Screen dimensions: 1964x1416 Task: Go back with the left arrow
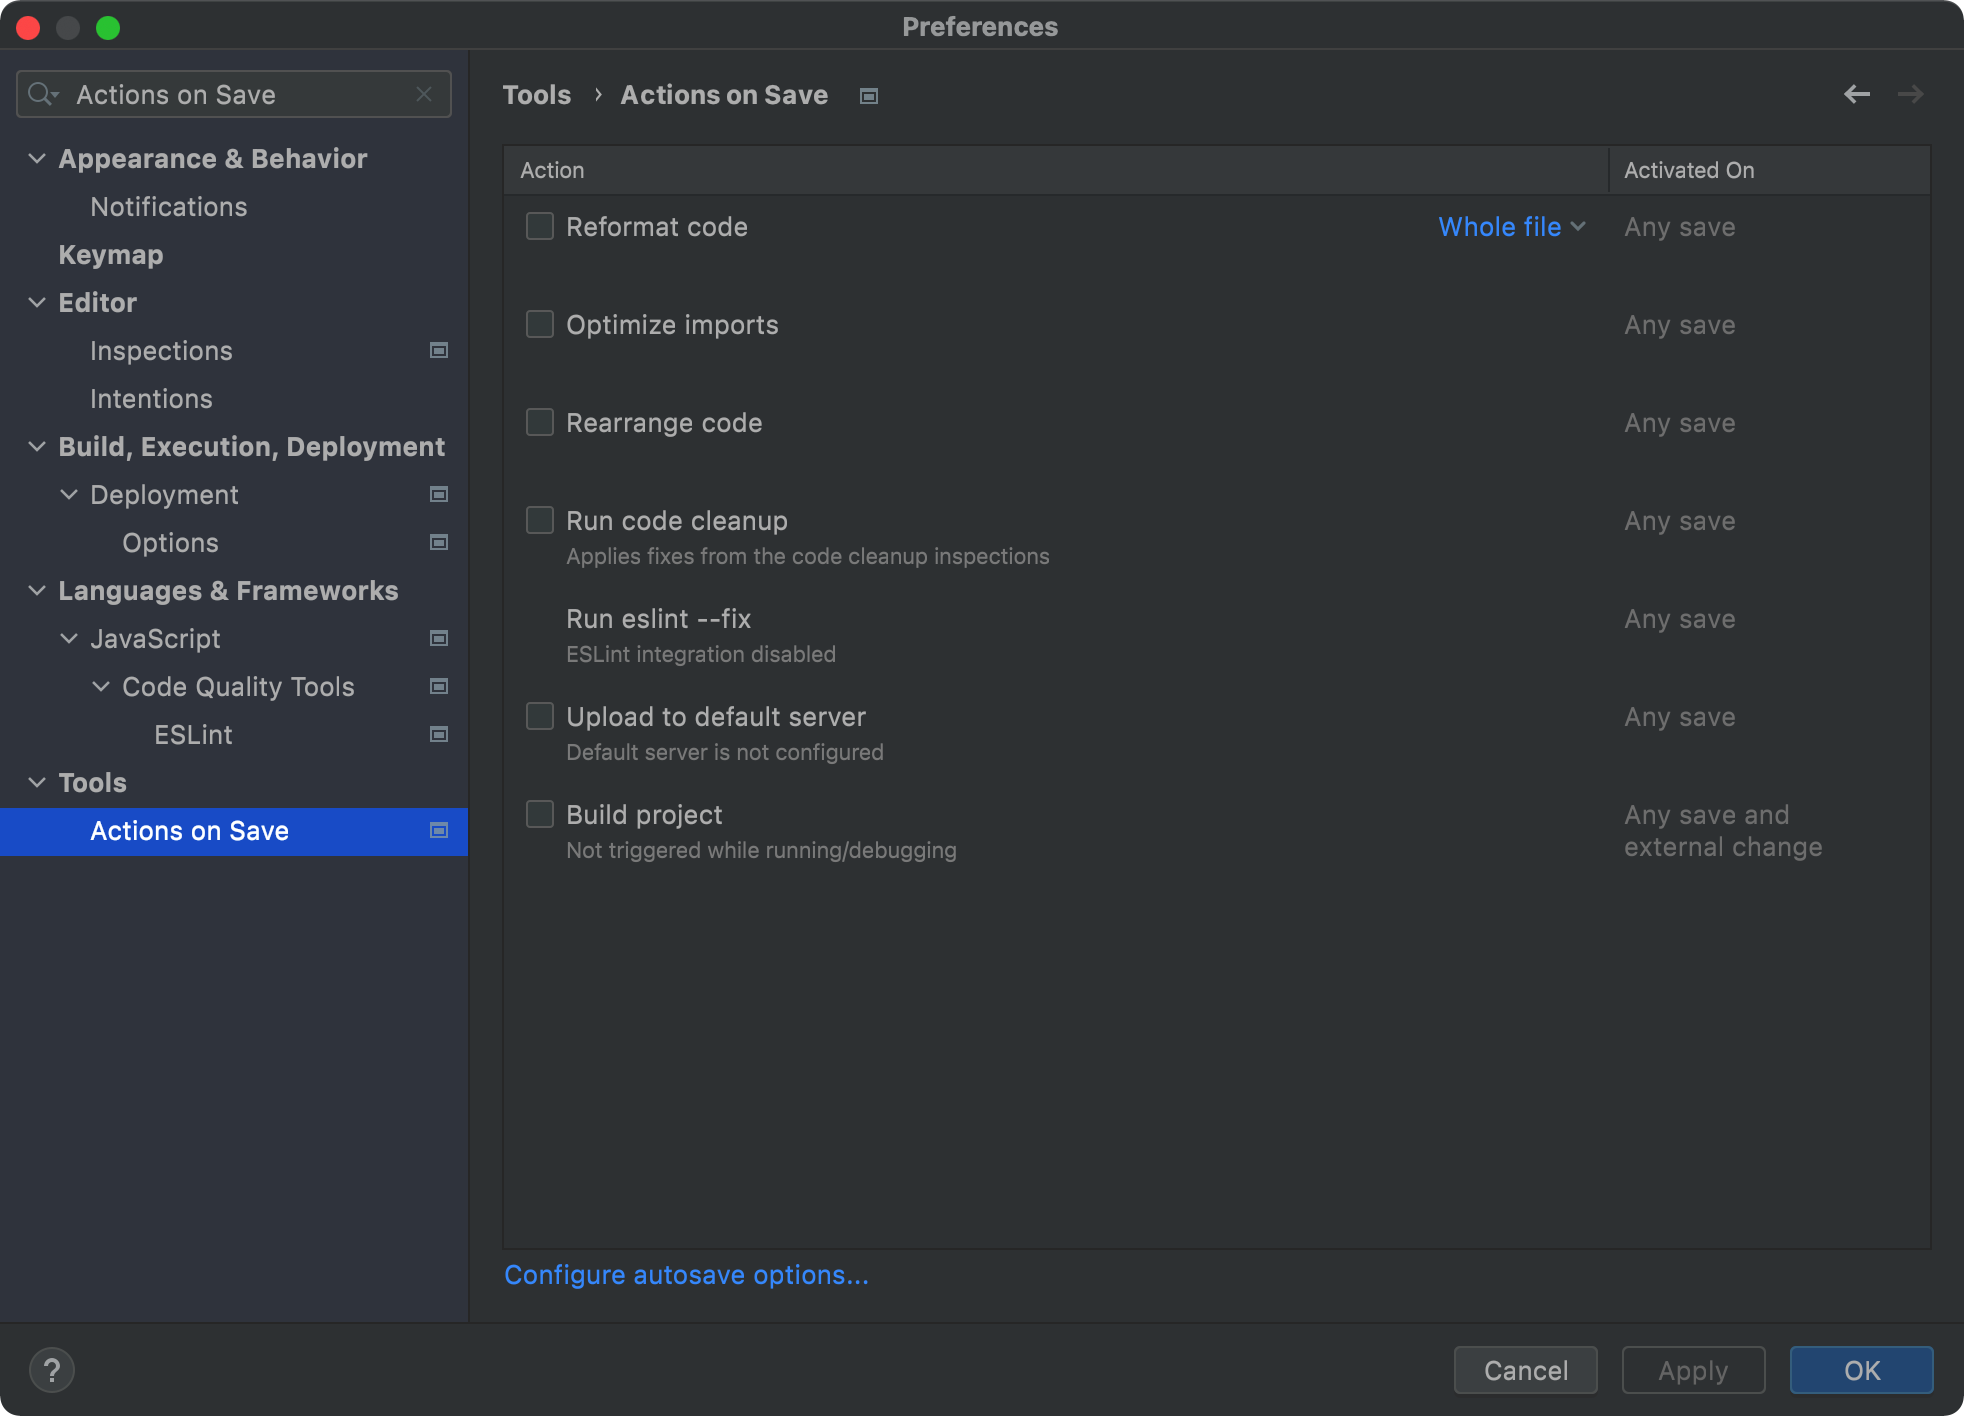click(1857, 94)
